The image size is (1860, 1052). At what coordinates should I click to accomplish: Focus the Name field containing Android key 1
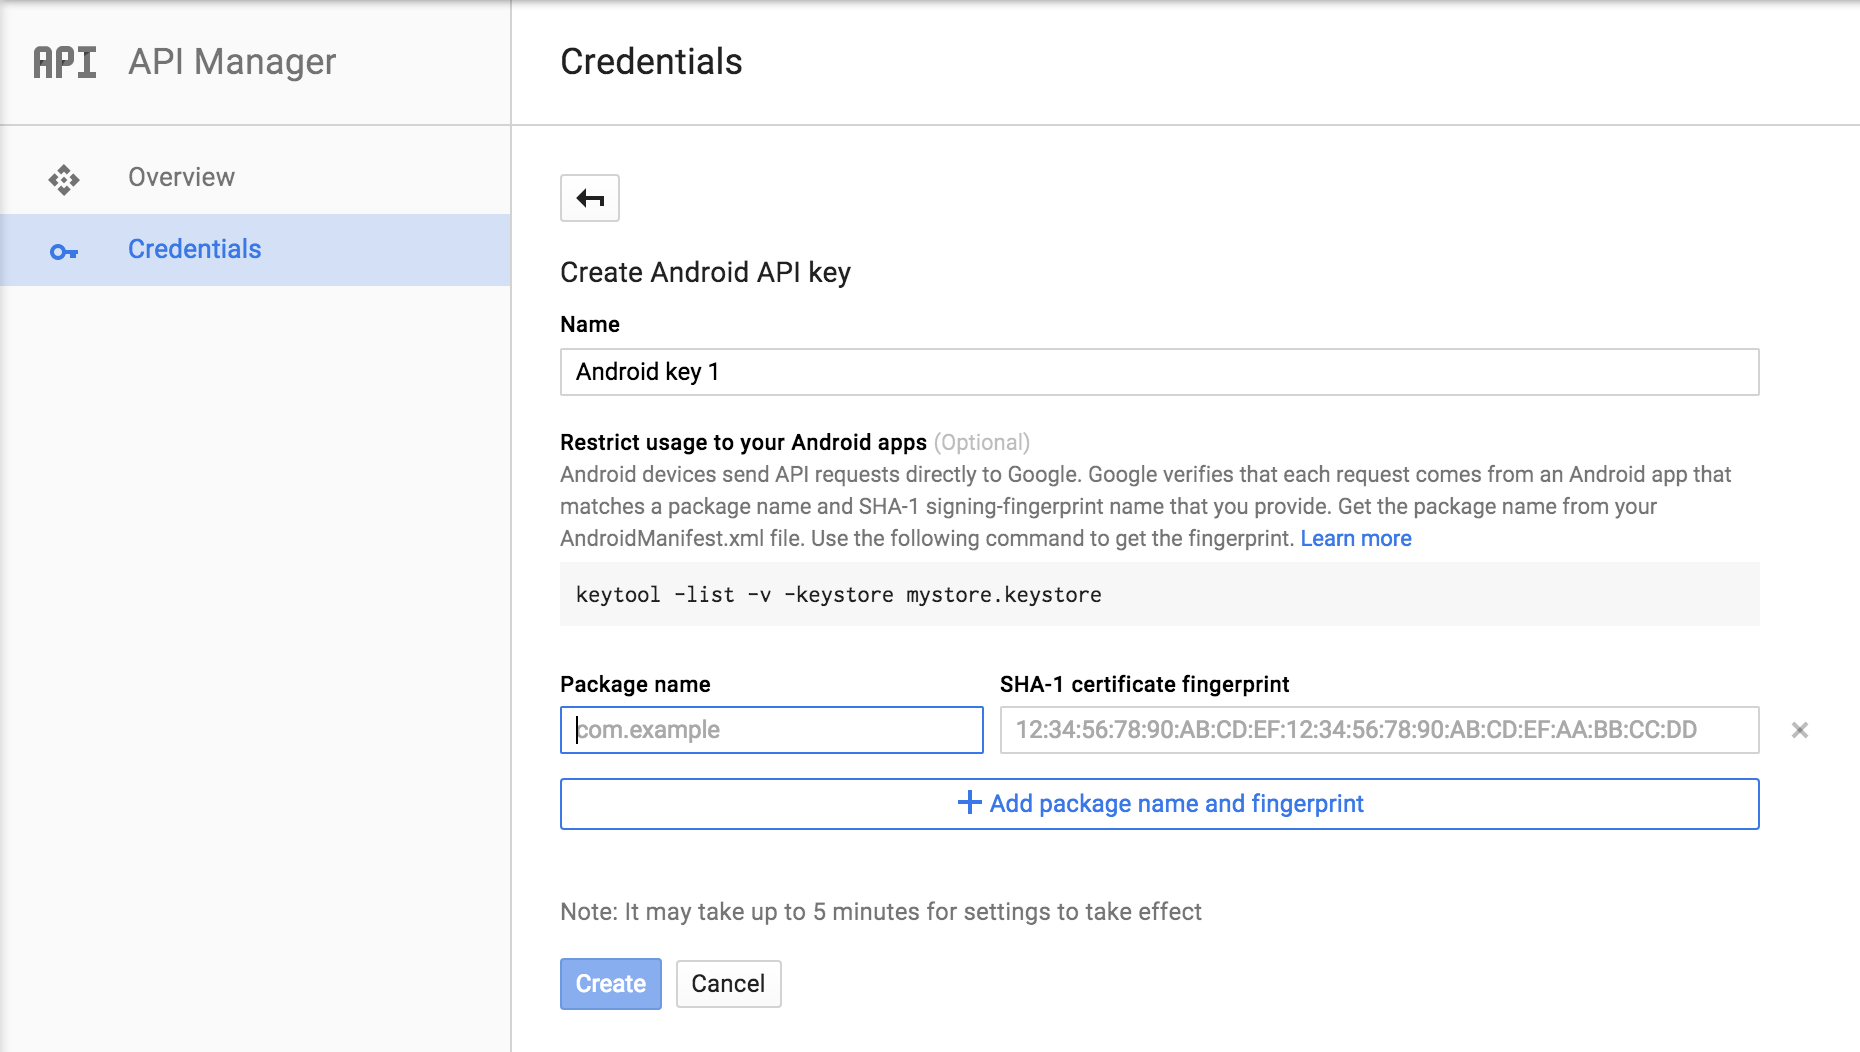pyautogui.click(x=1159, y=372)
